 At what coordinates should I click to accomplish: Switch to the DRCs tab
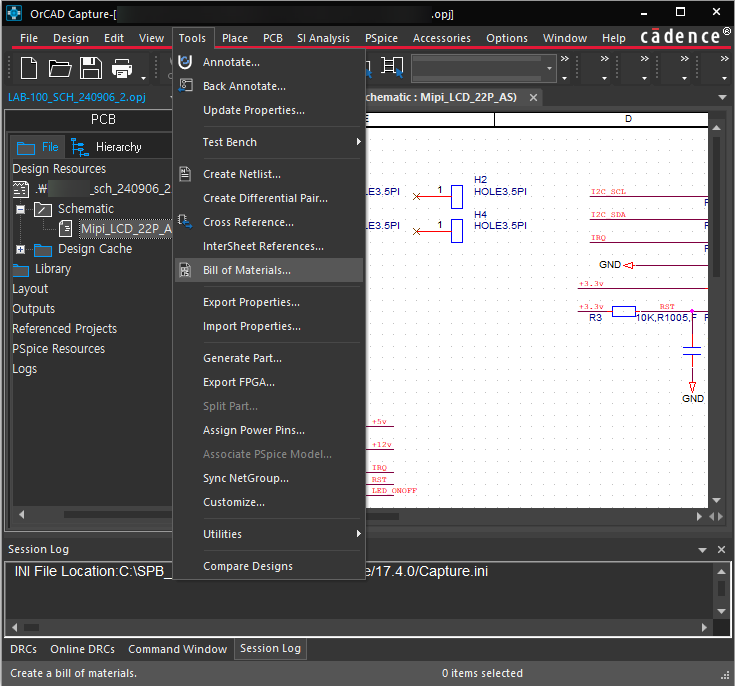point(23,649)
